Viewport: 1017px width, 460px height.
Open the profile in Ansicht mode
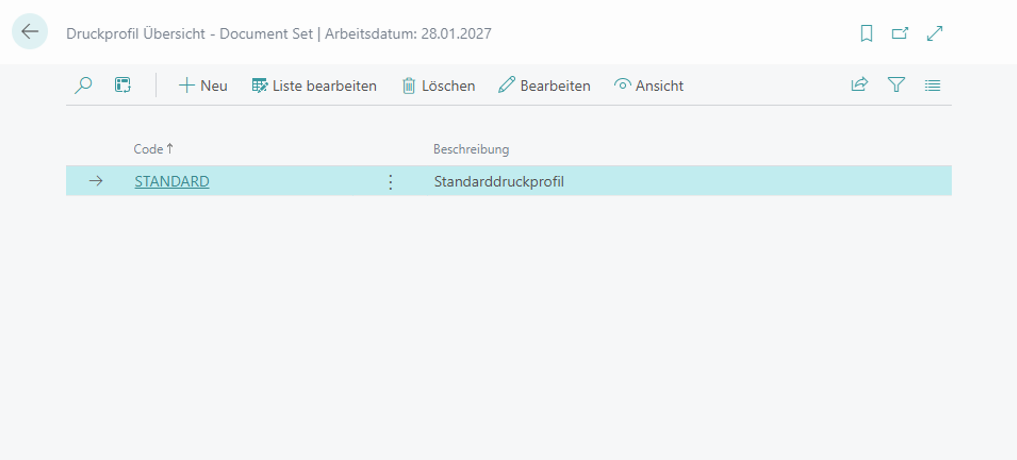coord(649,86)
